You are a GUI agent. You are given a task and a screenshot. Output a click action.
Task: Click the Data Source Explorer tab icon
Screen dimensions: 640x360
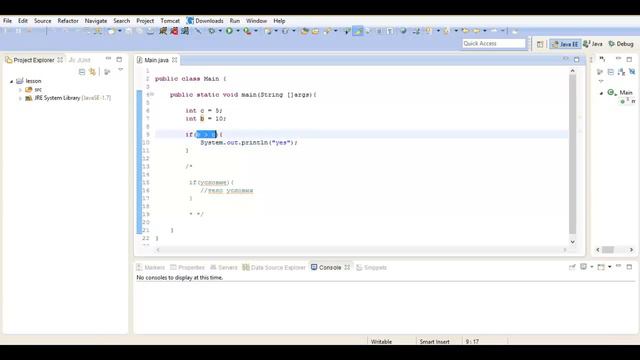[246, 267]
